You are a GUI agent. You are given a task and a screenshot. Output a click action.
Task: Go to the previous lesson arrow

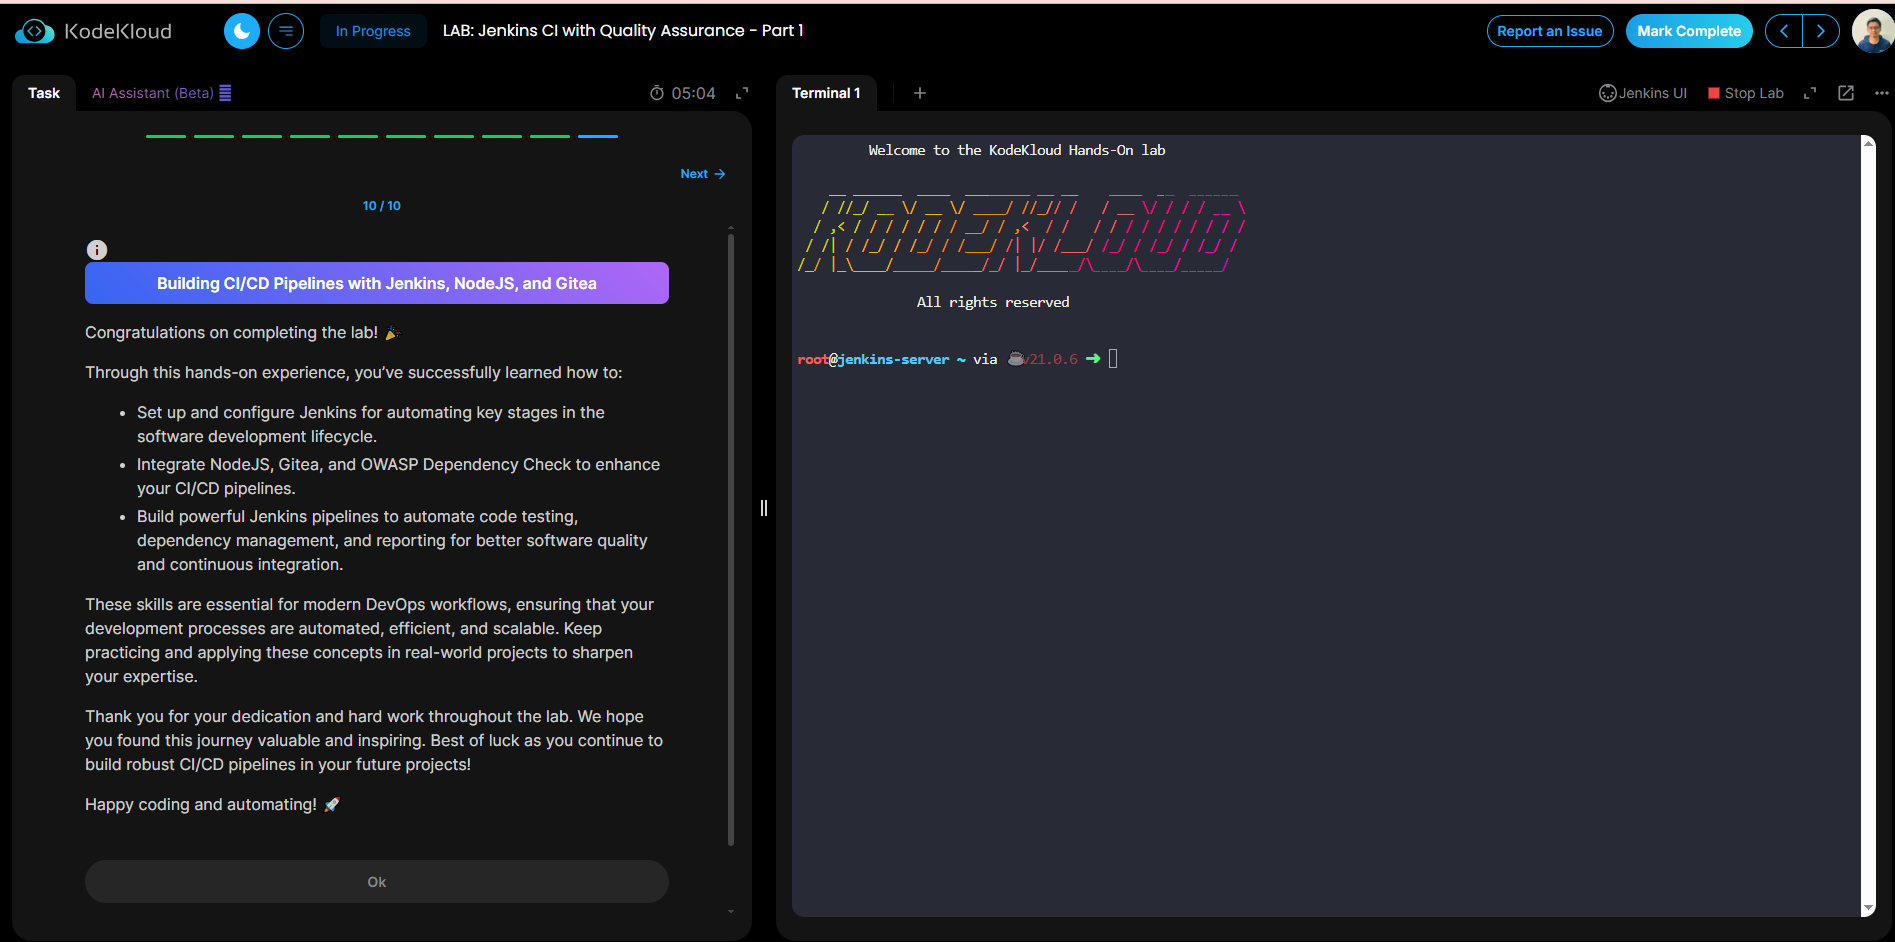tap(1784, 31)
